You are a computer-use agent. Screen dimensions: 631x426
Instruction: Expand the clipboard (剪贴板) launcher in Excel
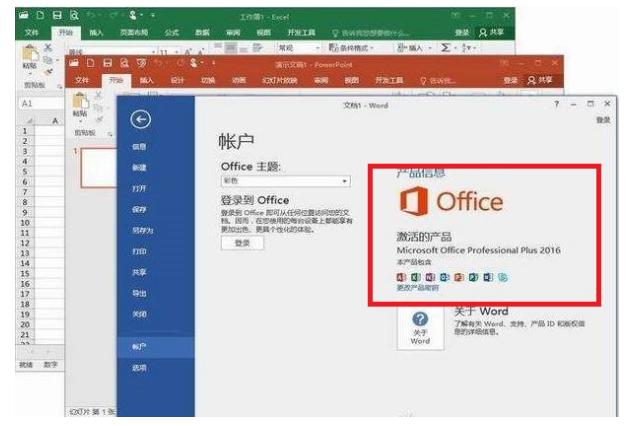click(x=60, y=86)
